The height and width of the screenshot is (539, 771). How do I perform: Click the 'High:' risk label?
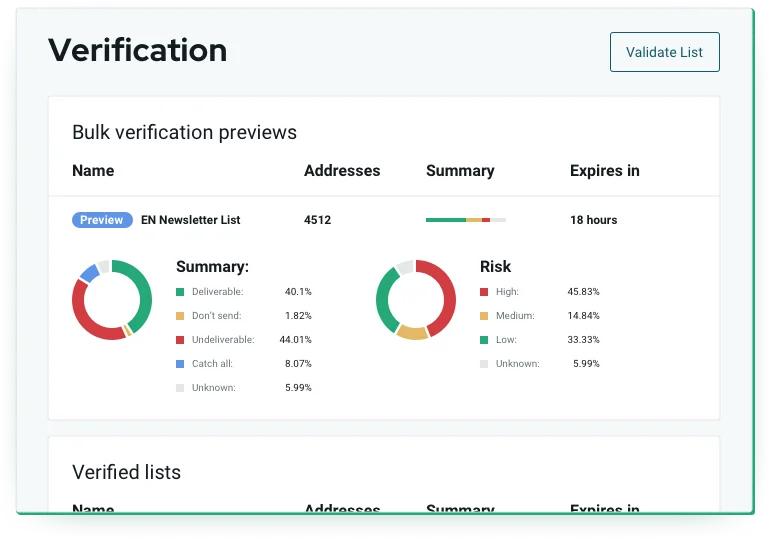[507, 292]
